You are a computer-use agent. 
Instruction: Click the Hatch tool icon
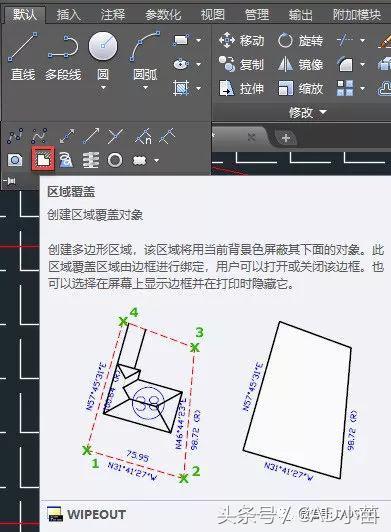(x=181, y=88)
